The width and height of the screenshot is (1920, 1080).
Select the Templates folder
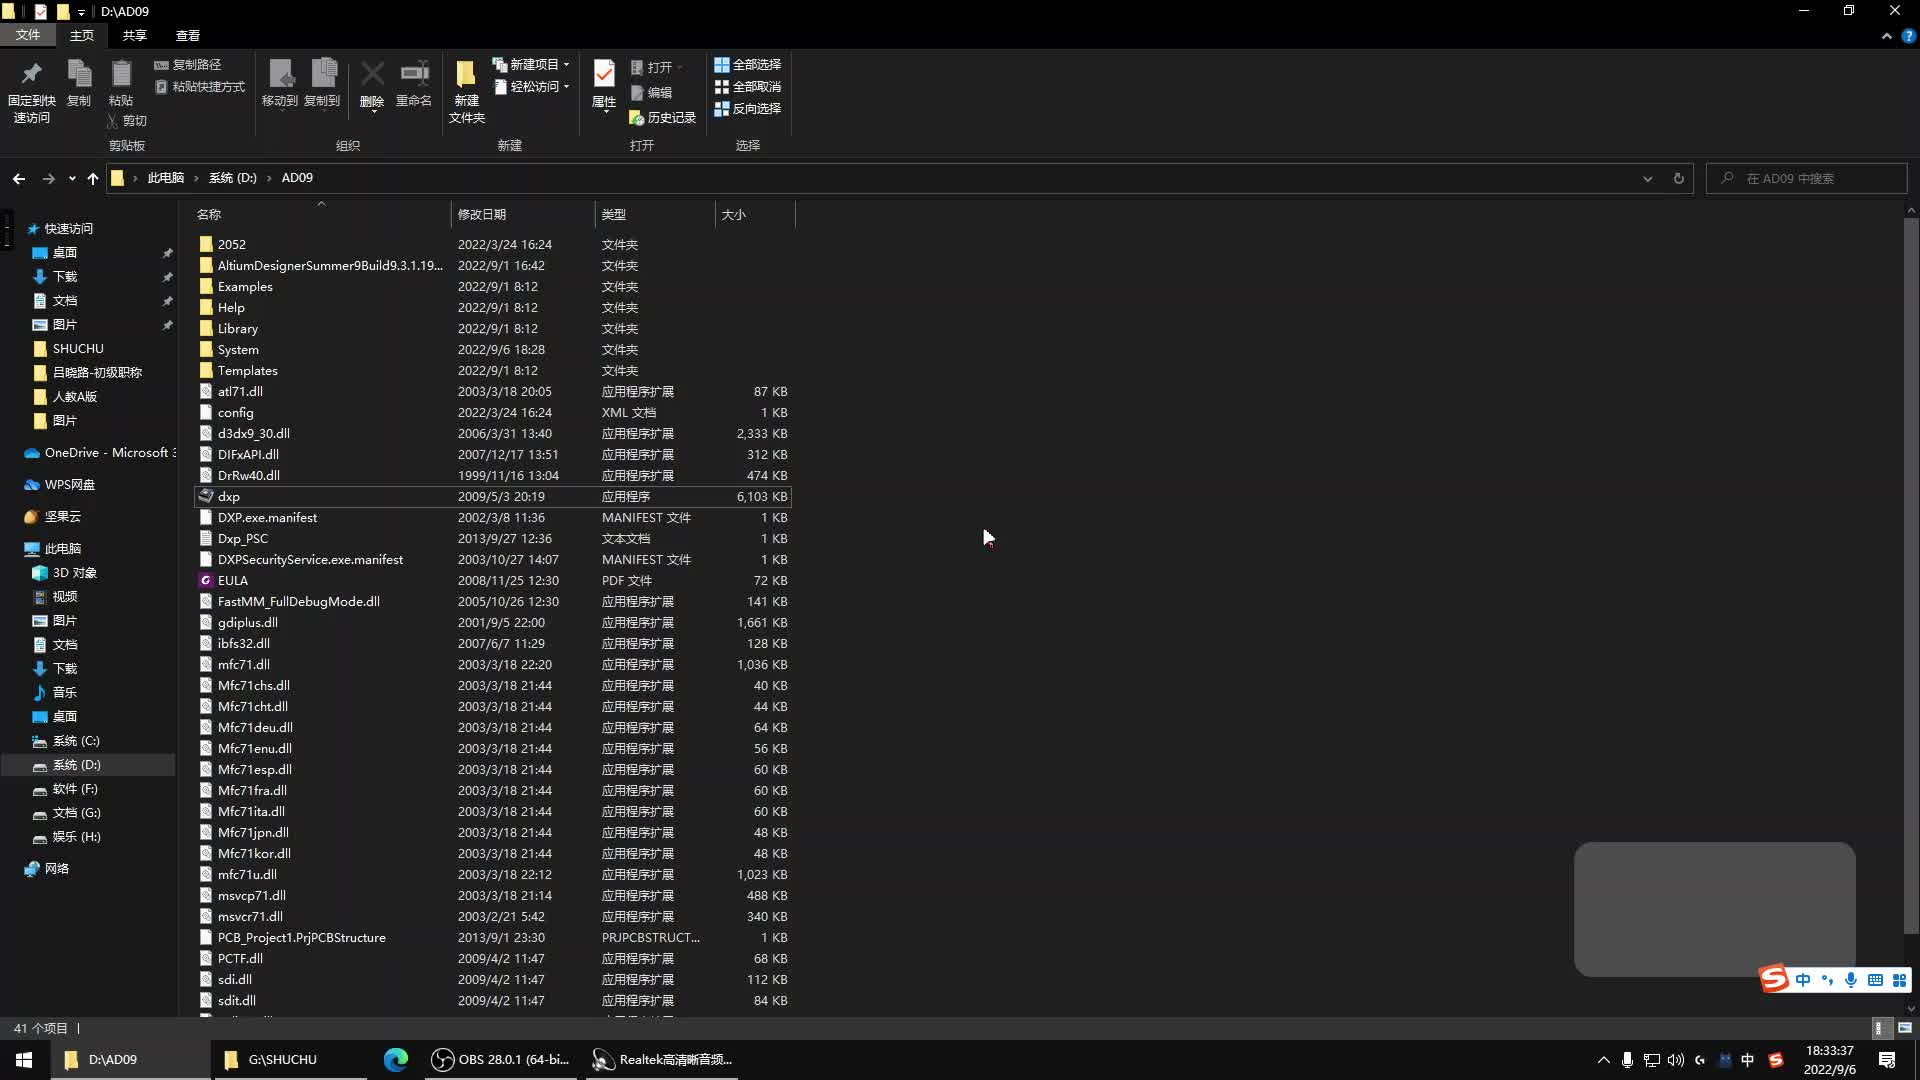(x=493, y=371)
